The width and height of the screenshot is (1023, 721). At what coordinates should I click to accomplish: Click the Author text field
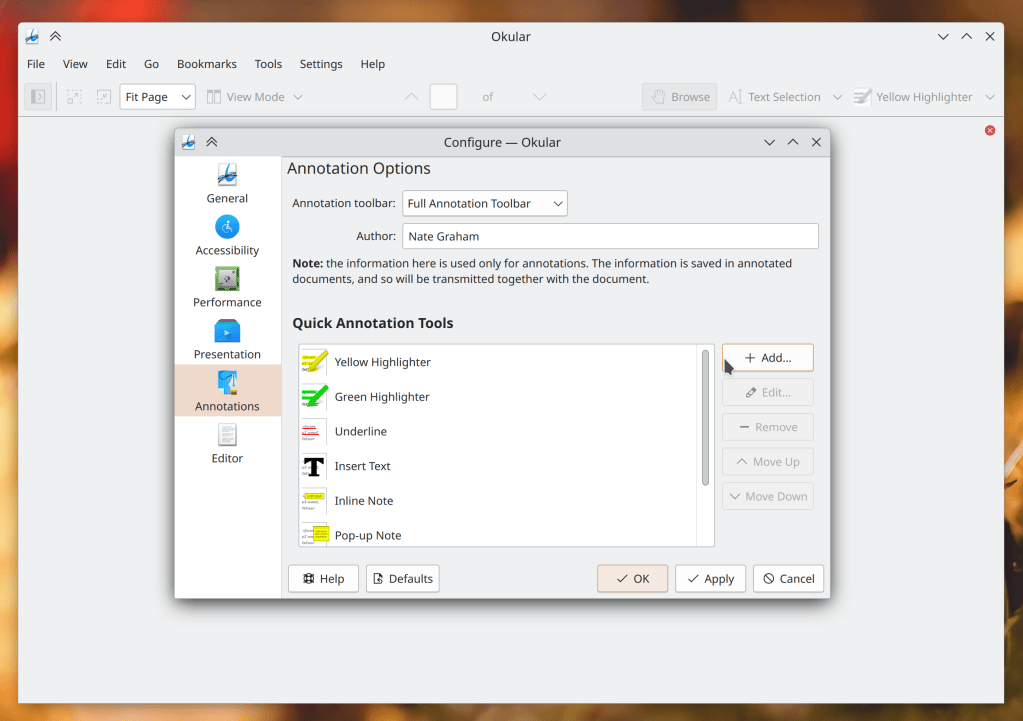[610, 236]
